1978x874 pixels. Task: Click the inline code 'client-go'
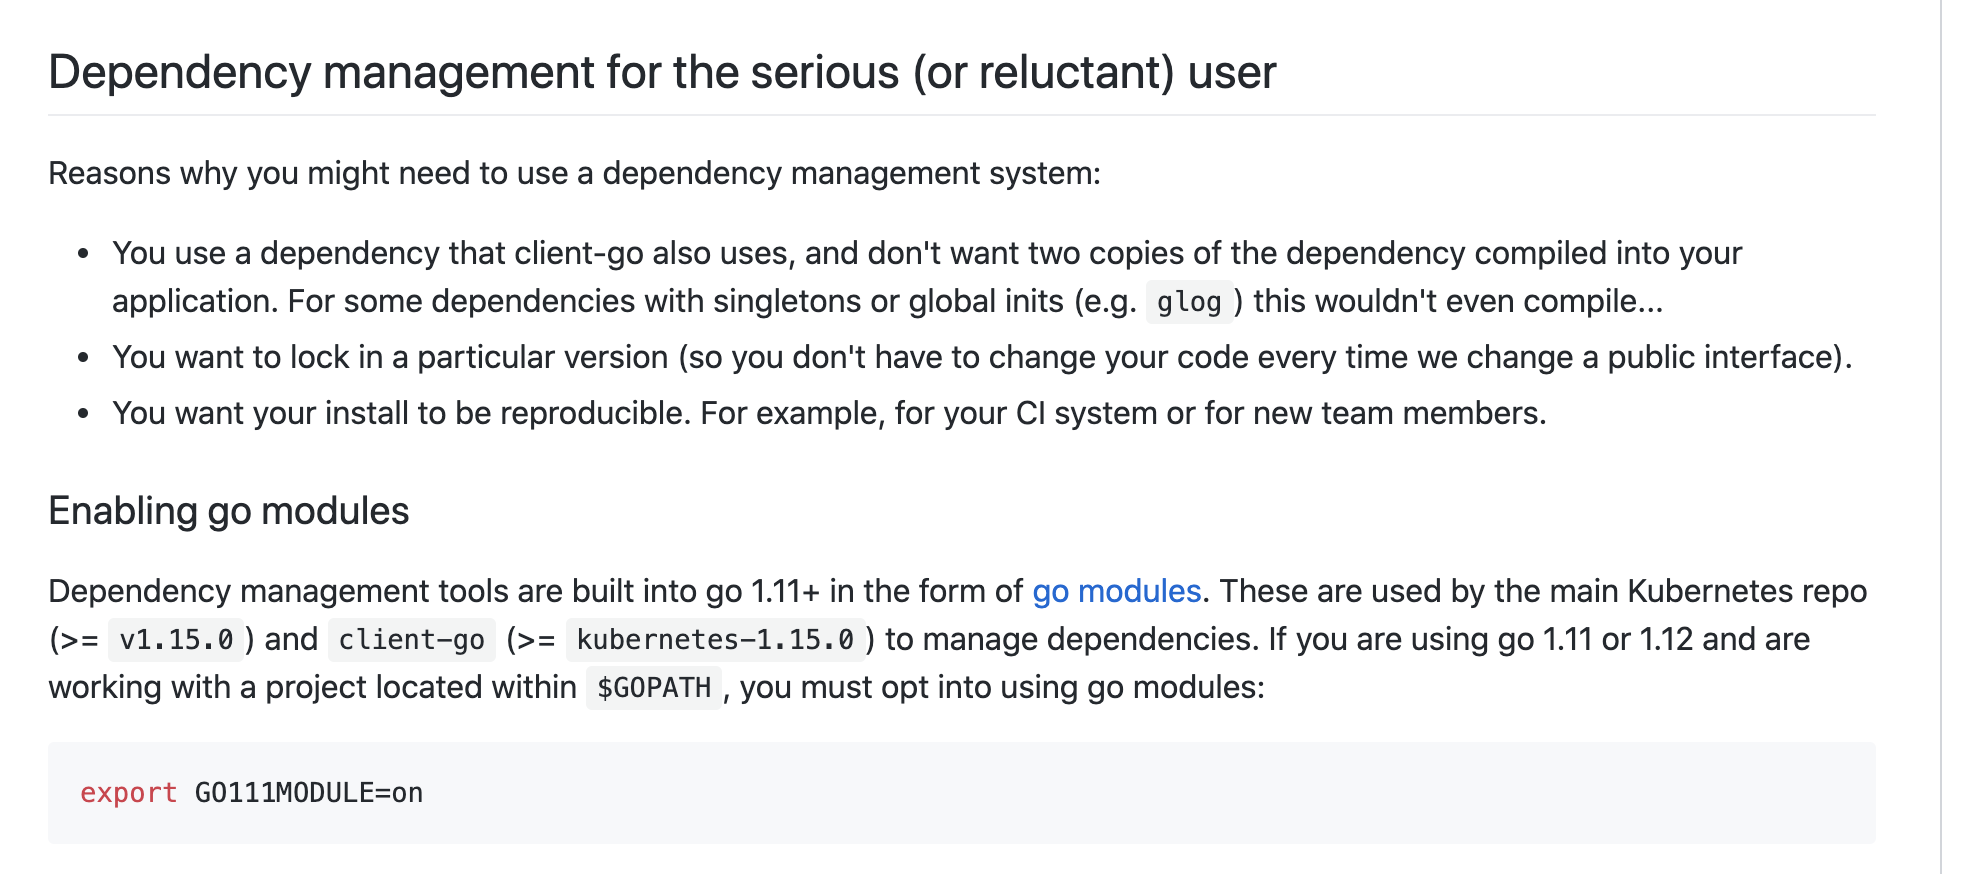tap(411, 640)
